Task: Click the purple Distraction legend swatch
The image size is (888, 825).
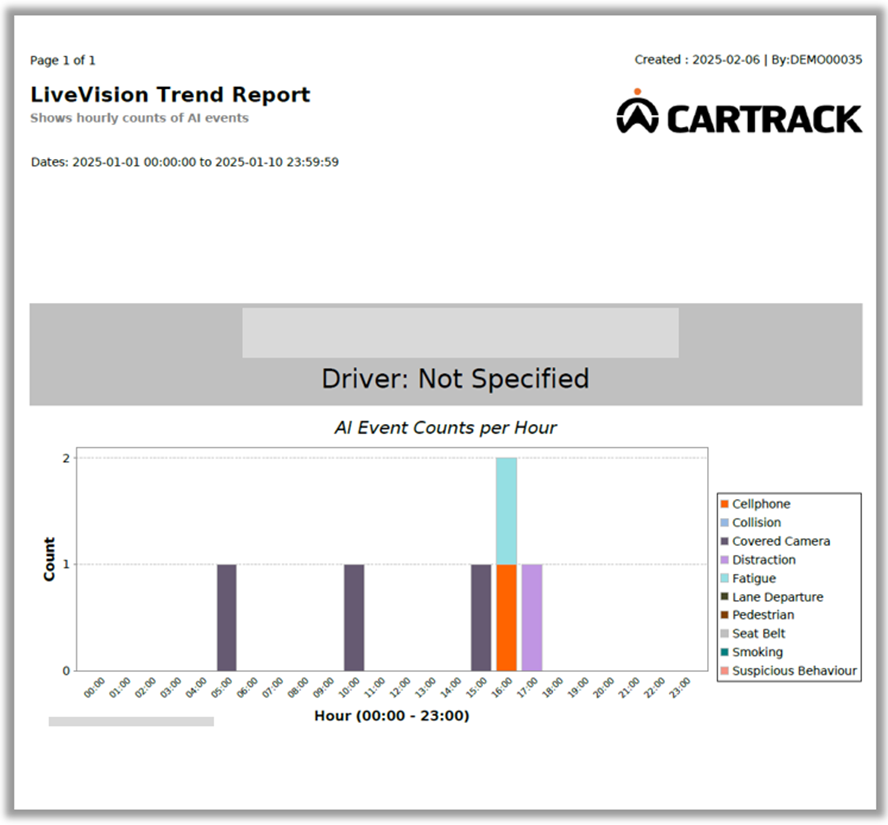Action: [x=724, y=560]
